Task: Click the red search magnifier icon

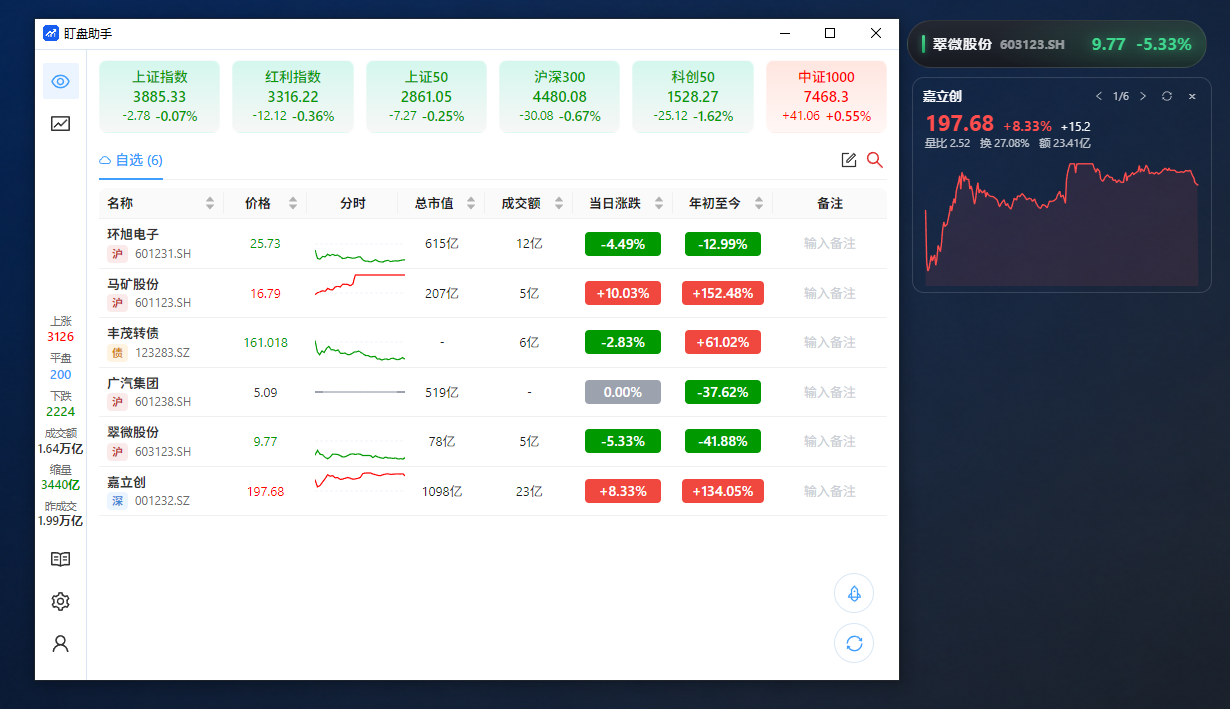Action: (875, 160)
